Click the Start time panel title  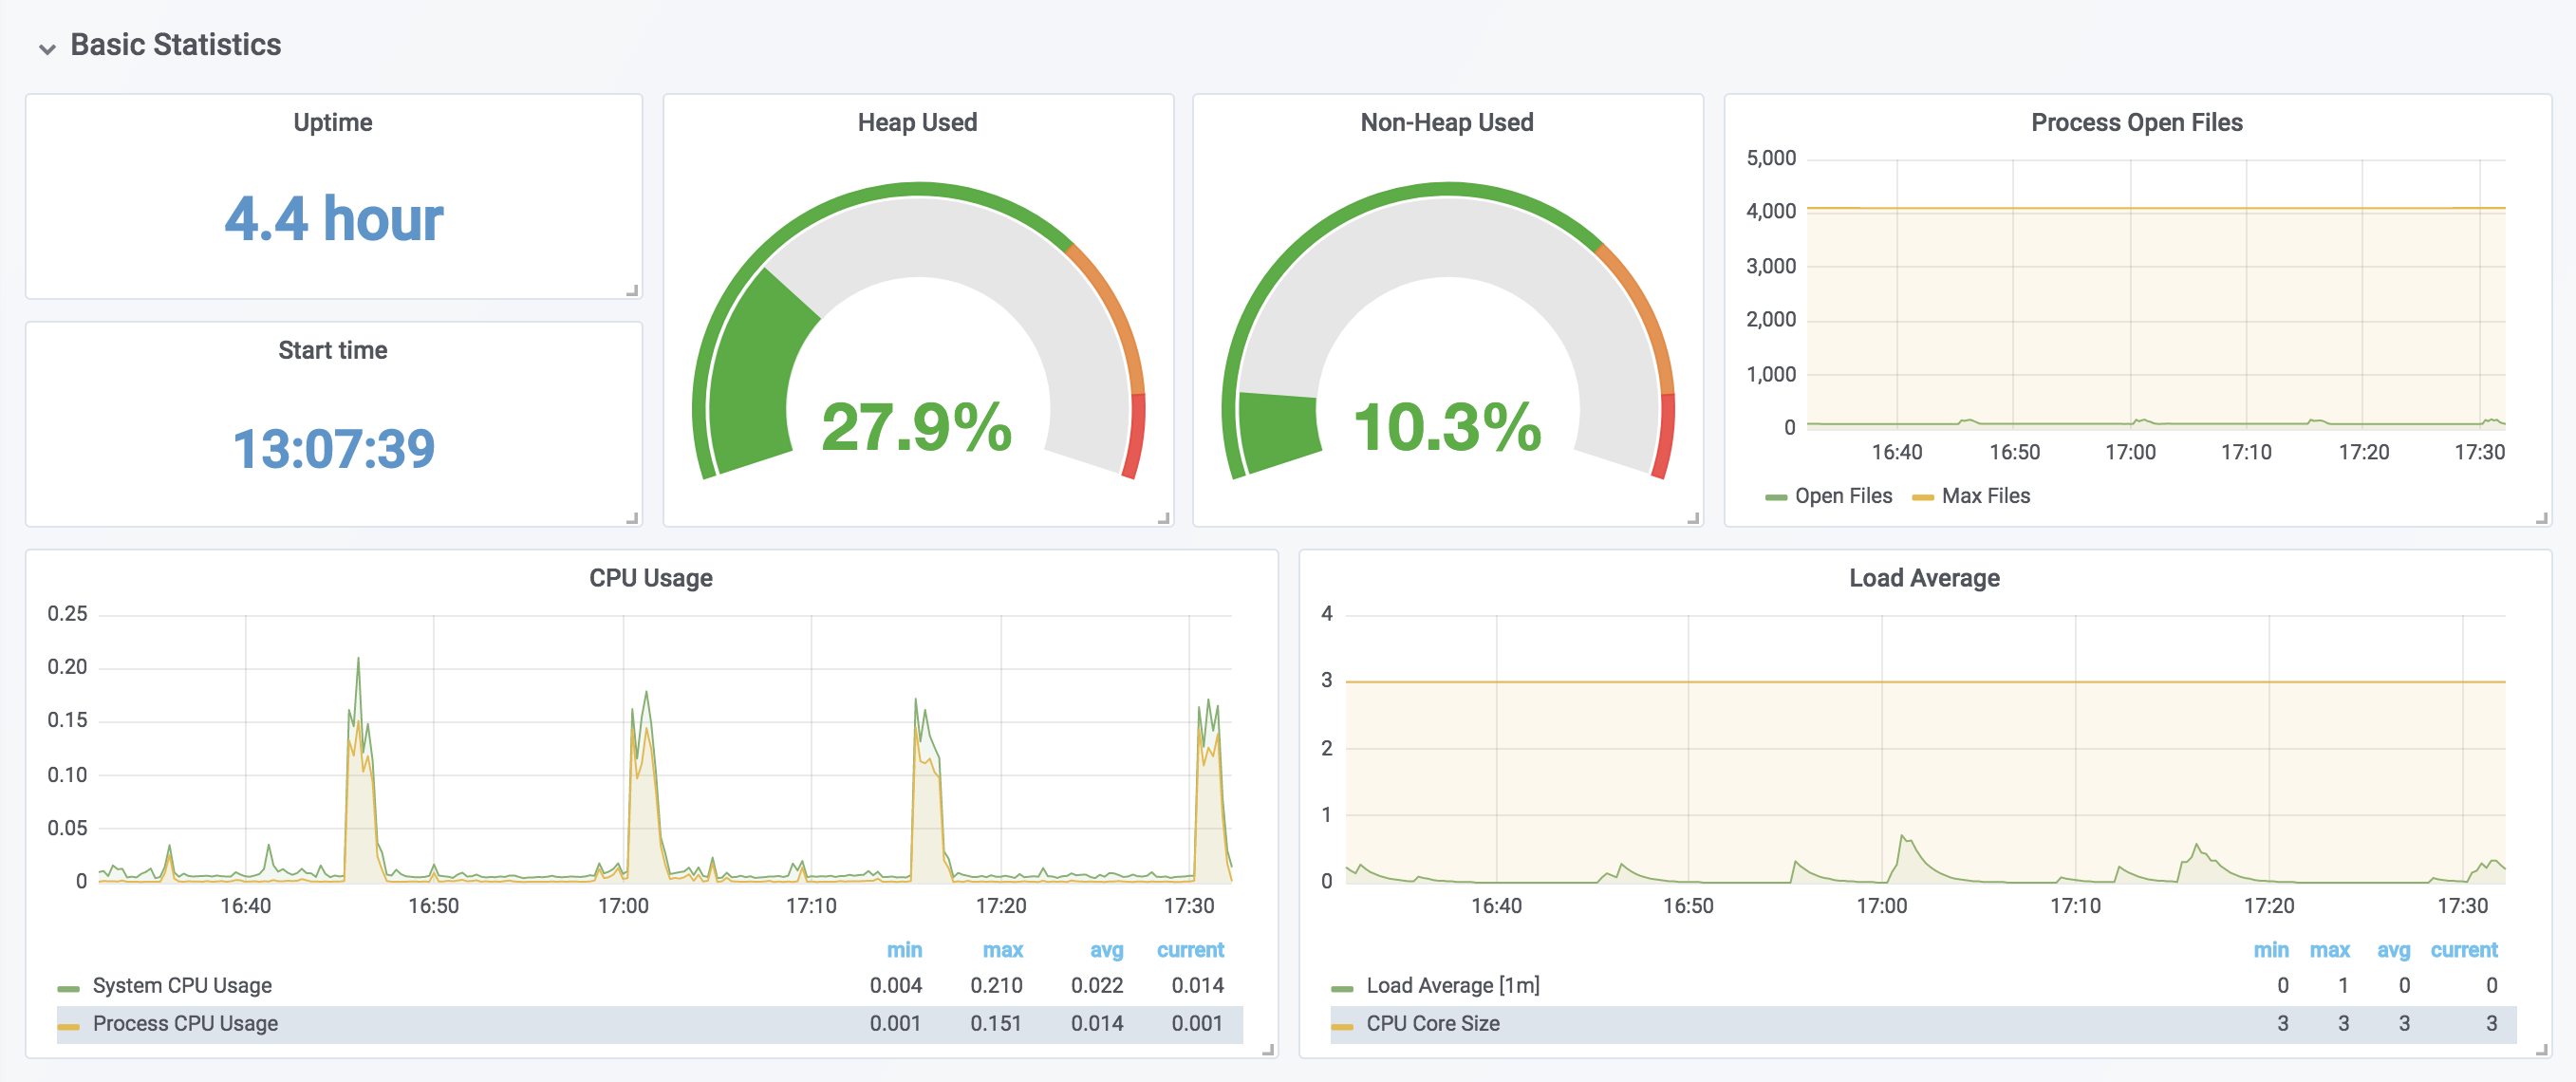click(x=332, y=350)
